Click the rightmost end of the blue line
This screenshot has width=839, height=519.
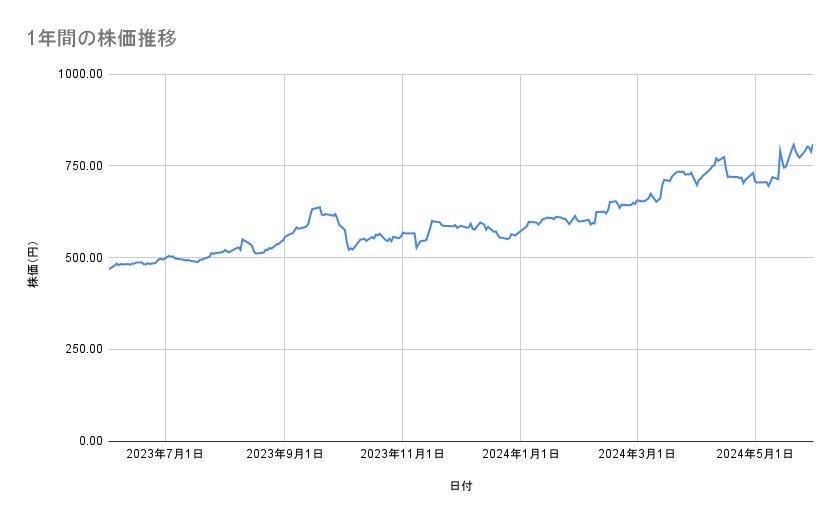click(x=813, y=145)
